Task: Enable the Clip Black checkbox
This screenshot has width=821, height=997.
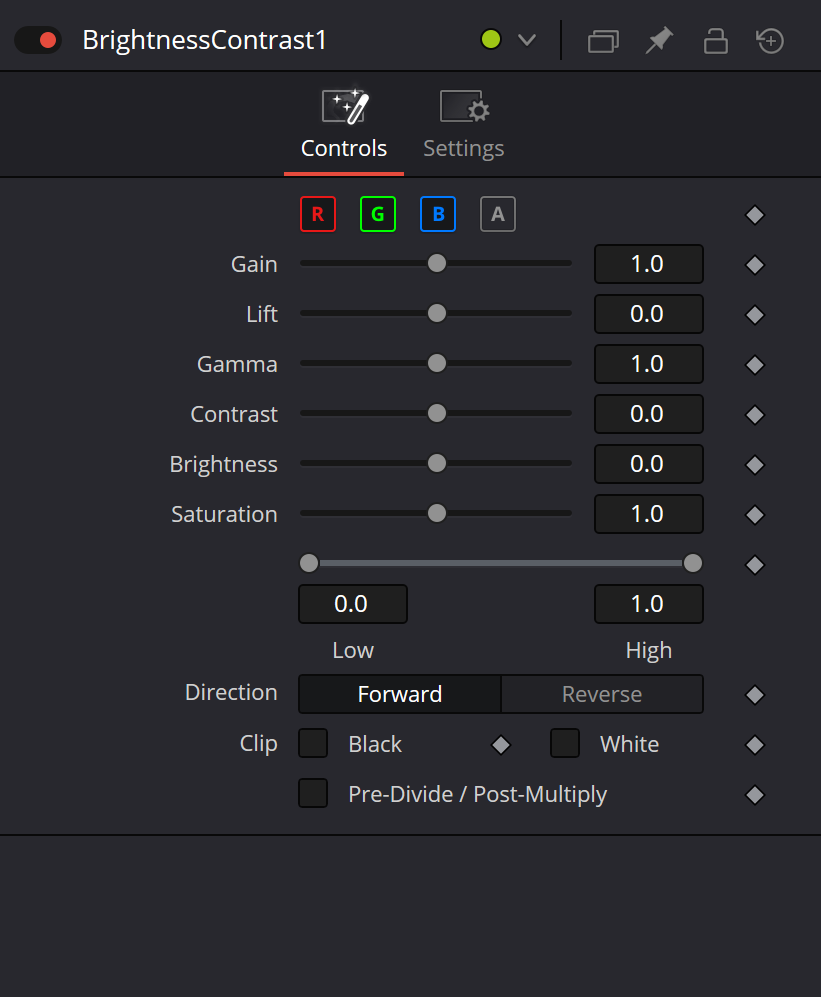Action: (313, 744)
